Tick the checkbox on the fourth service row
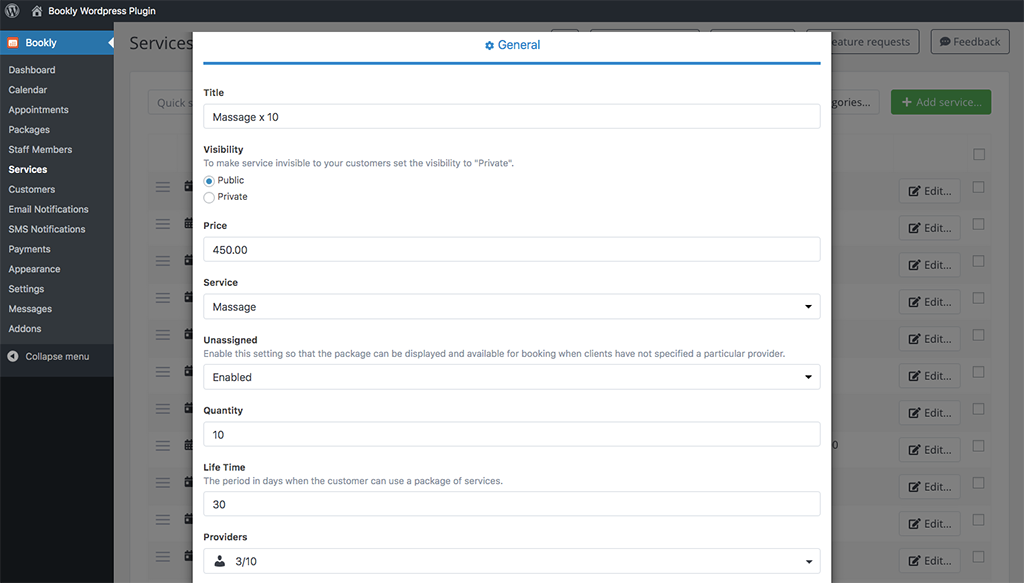 point(978,298)
